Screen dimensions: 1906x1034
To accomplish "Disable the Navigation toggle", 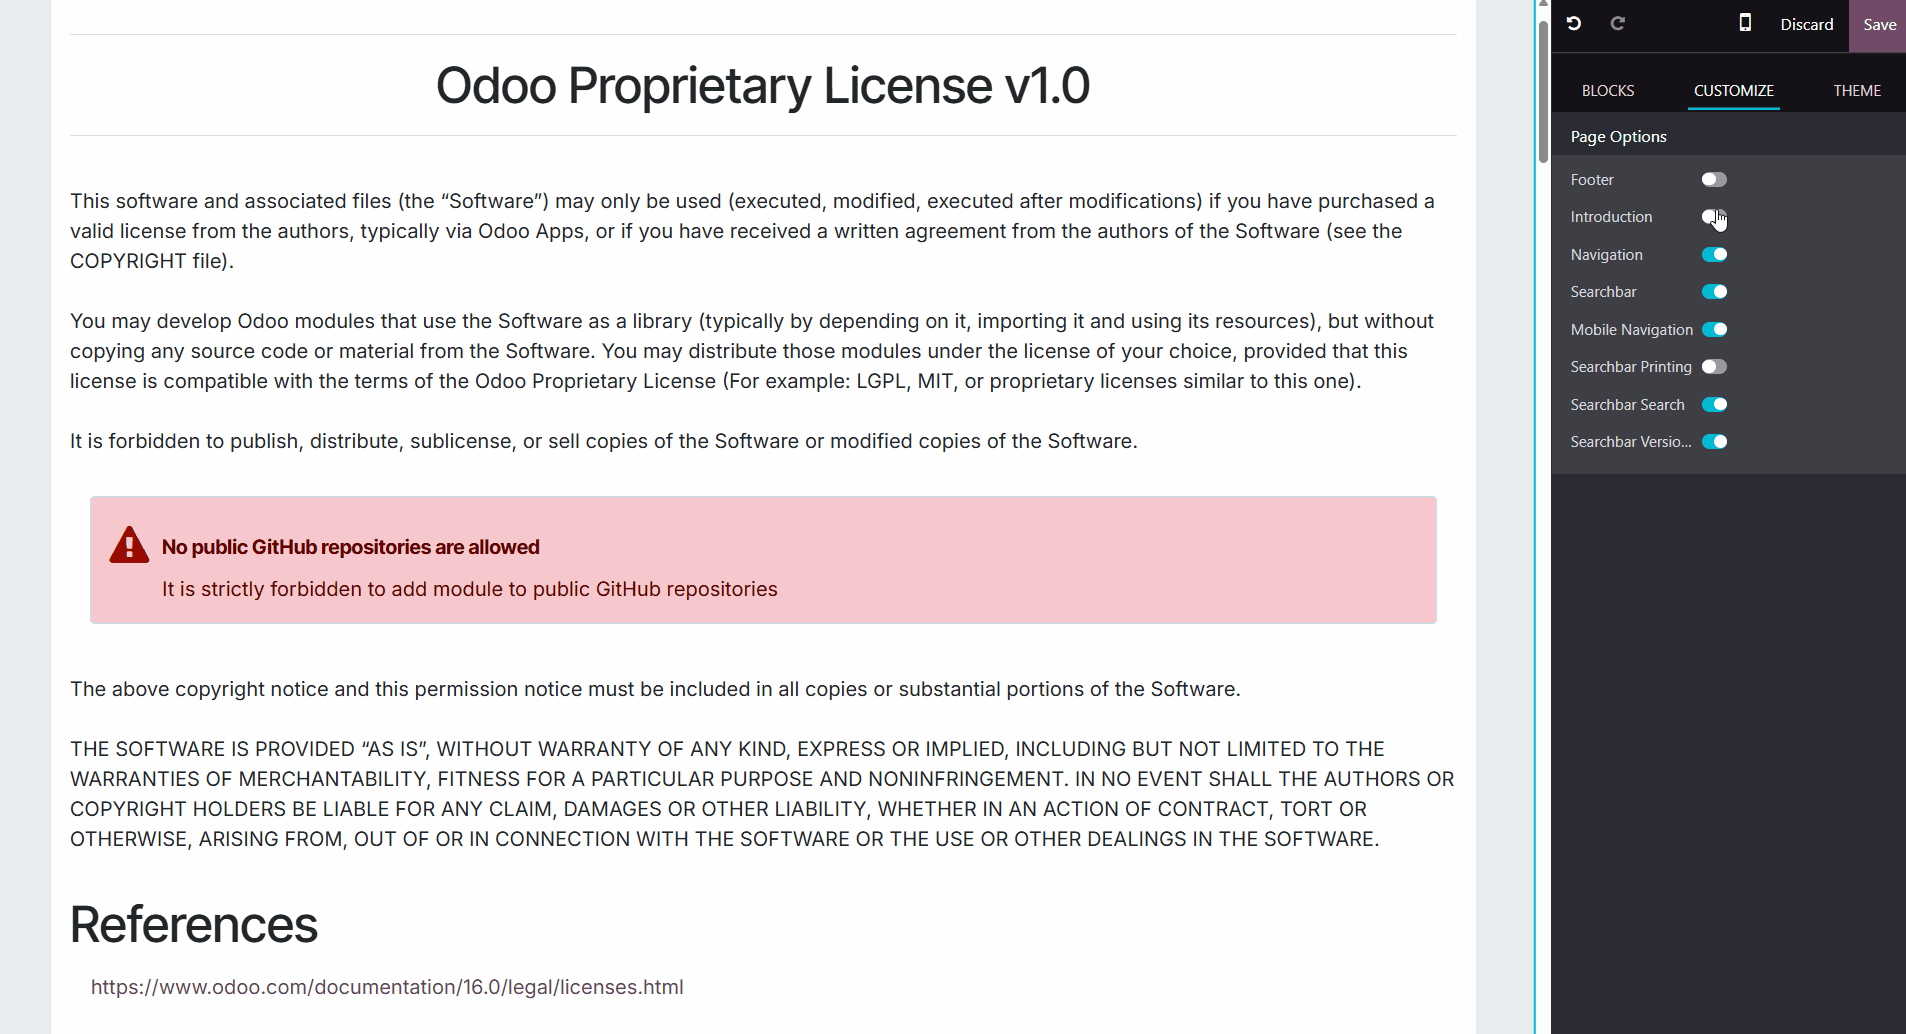I will click(x=1714, y=255).
